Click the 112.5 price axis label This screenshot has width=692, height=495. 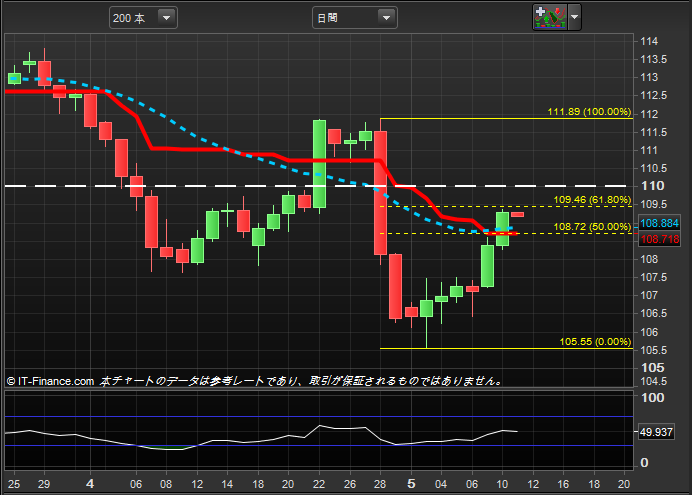[x=653, y=95]
